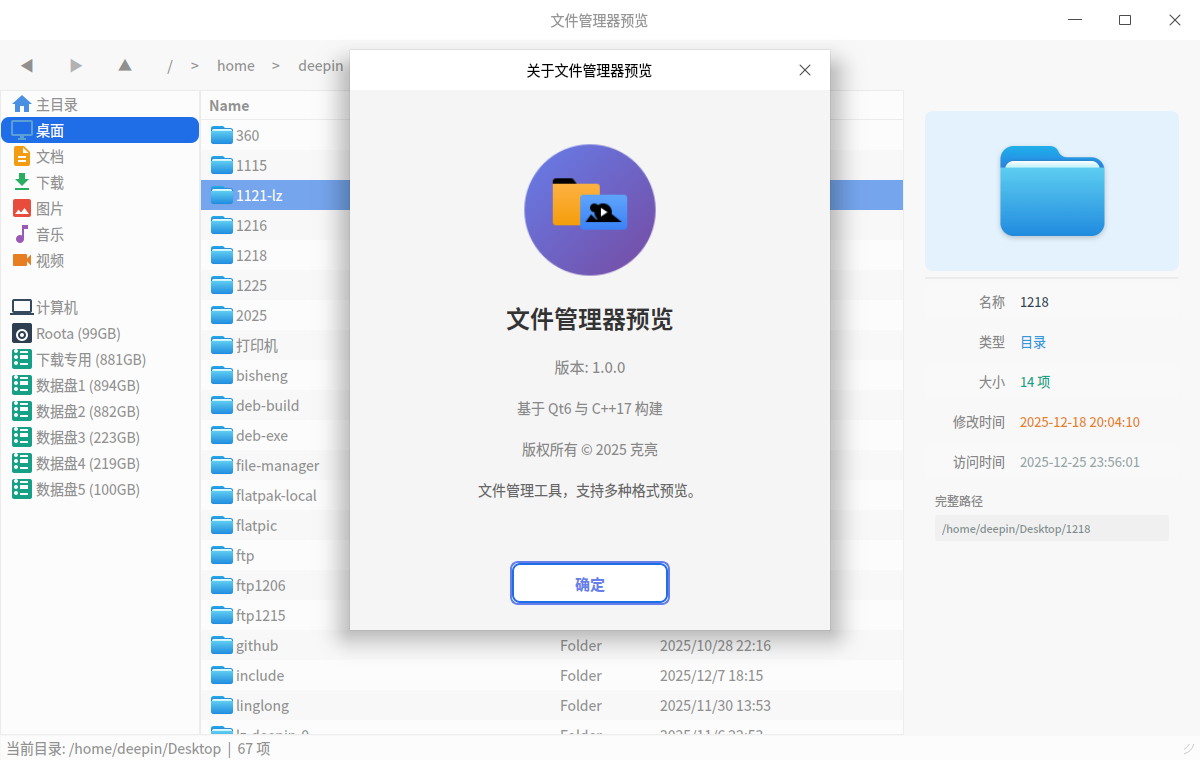This screenshot has height=760, width=1200.
Task: Open 数据盘1 (894GB) drive
Action: click(x=100, y=386)
